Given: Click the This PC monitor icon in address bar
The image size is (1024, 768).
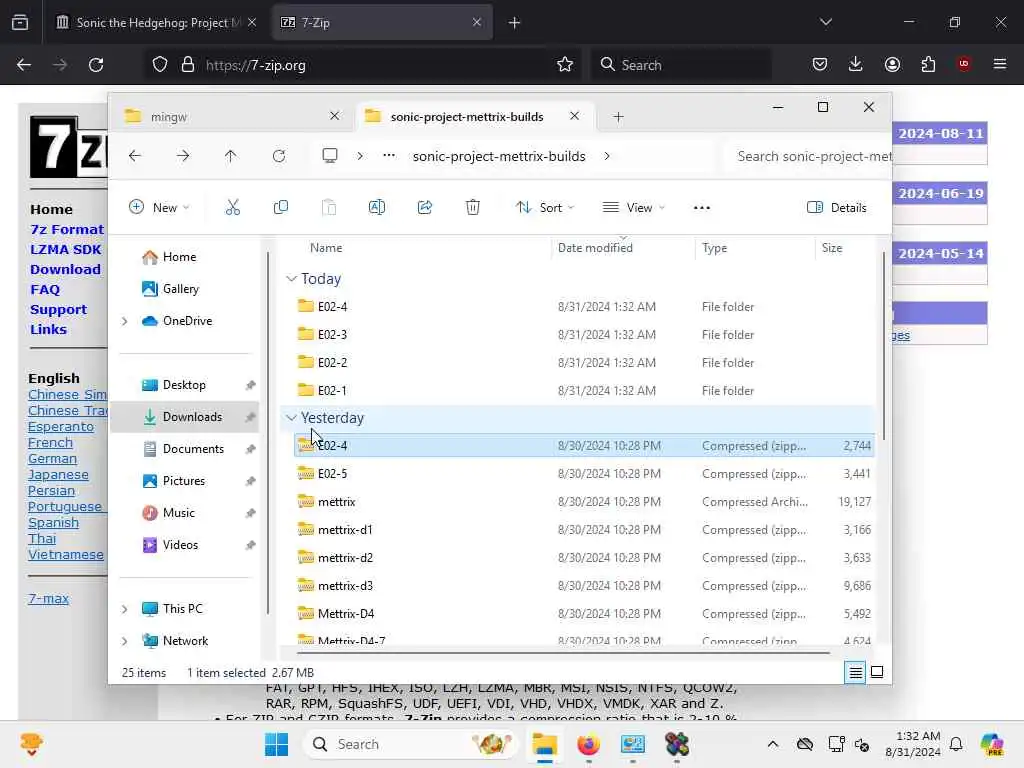Looking at the screenshot, I should point(330,155).
